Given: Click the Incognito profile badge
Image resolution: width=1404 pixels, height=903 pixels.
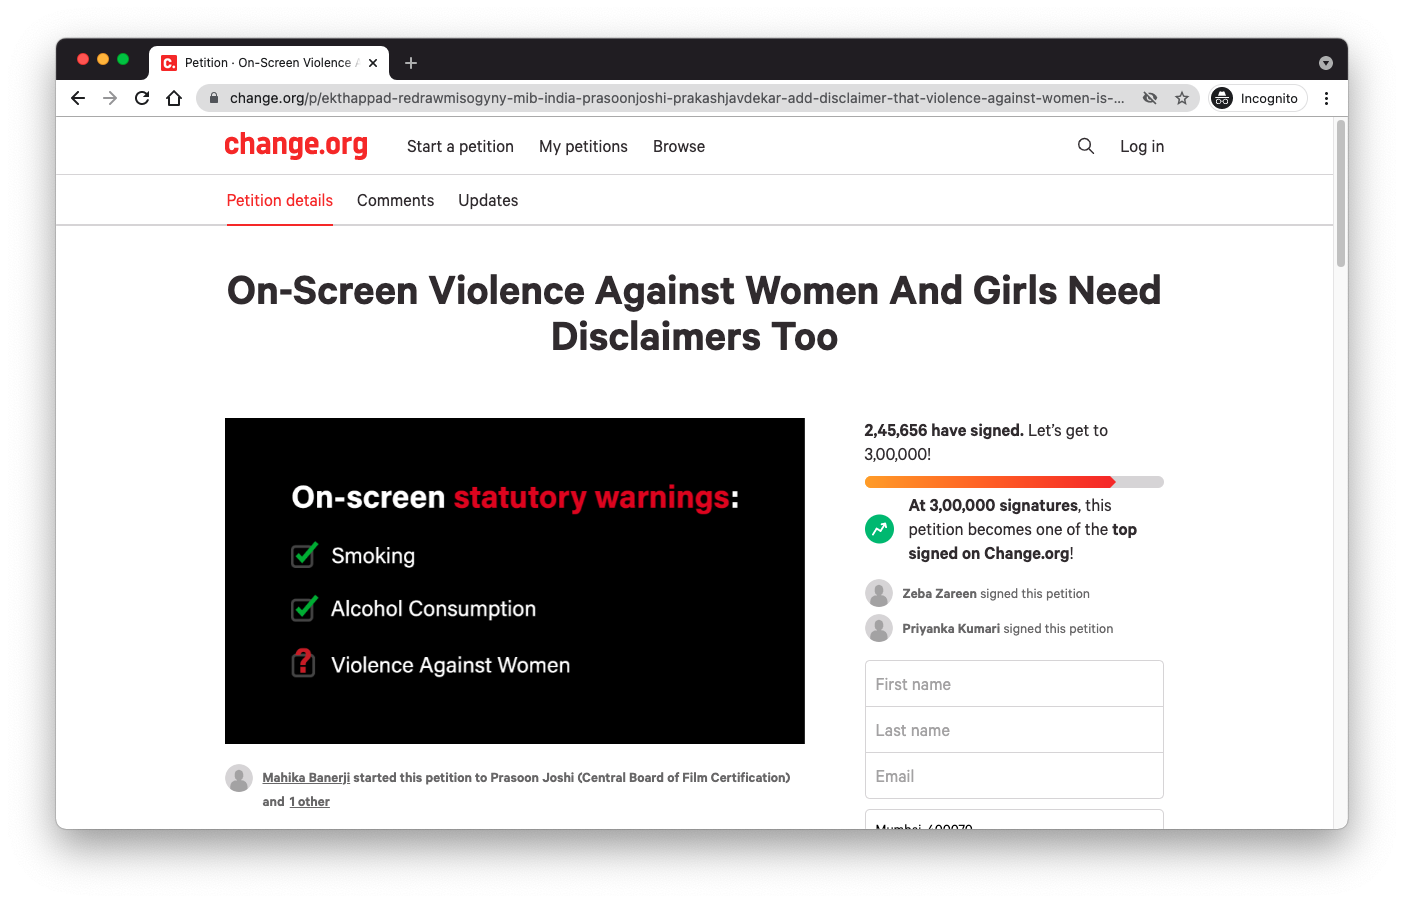Looking at the screenshot, I should pyautogui.click(x=1257, y=98).
